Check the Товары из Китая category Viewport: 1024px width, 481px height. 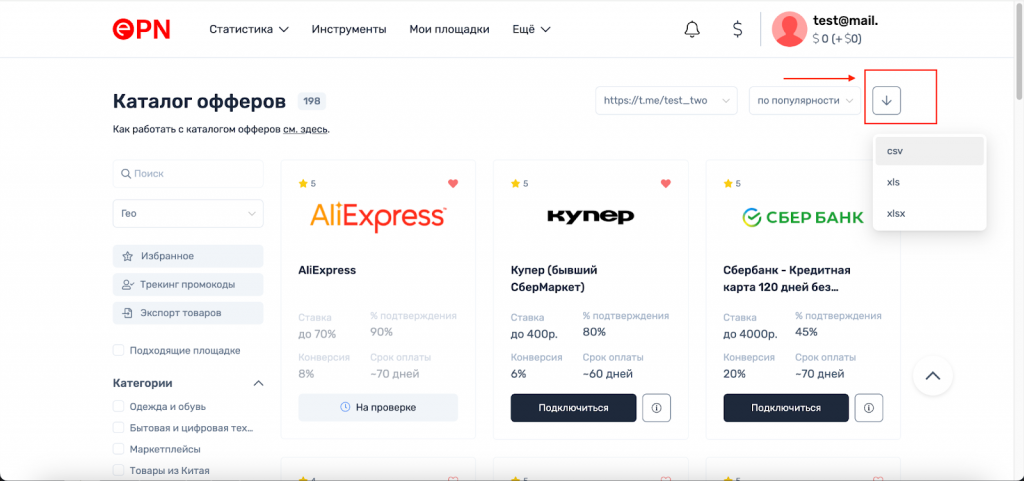pyautogui.click(x=118, y=470)
